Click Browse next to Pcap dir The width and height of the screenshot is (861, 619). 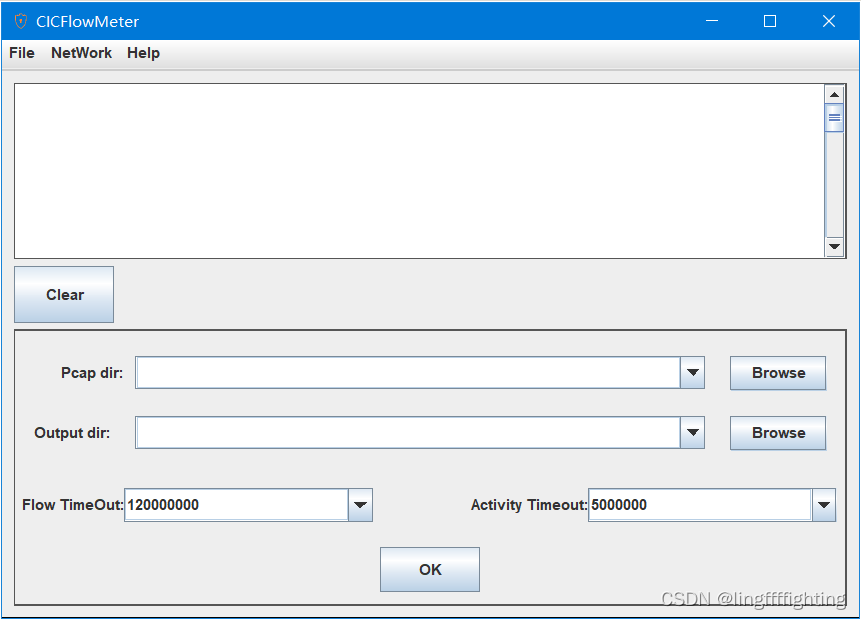point(777,372)
